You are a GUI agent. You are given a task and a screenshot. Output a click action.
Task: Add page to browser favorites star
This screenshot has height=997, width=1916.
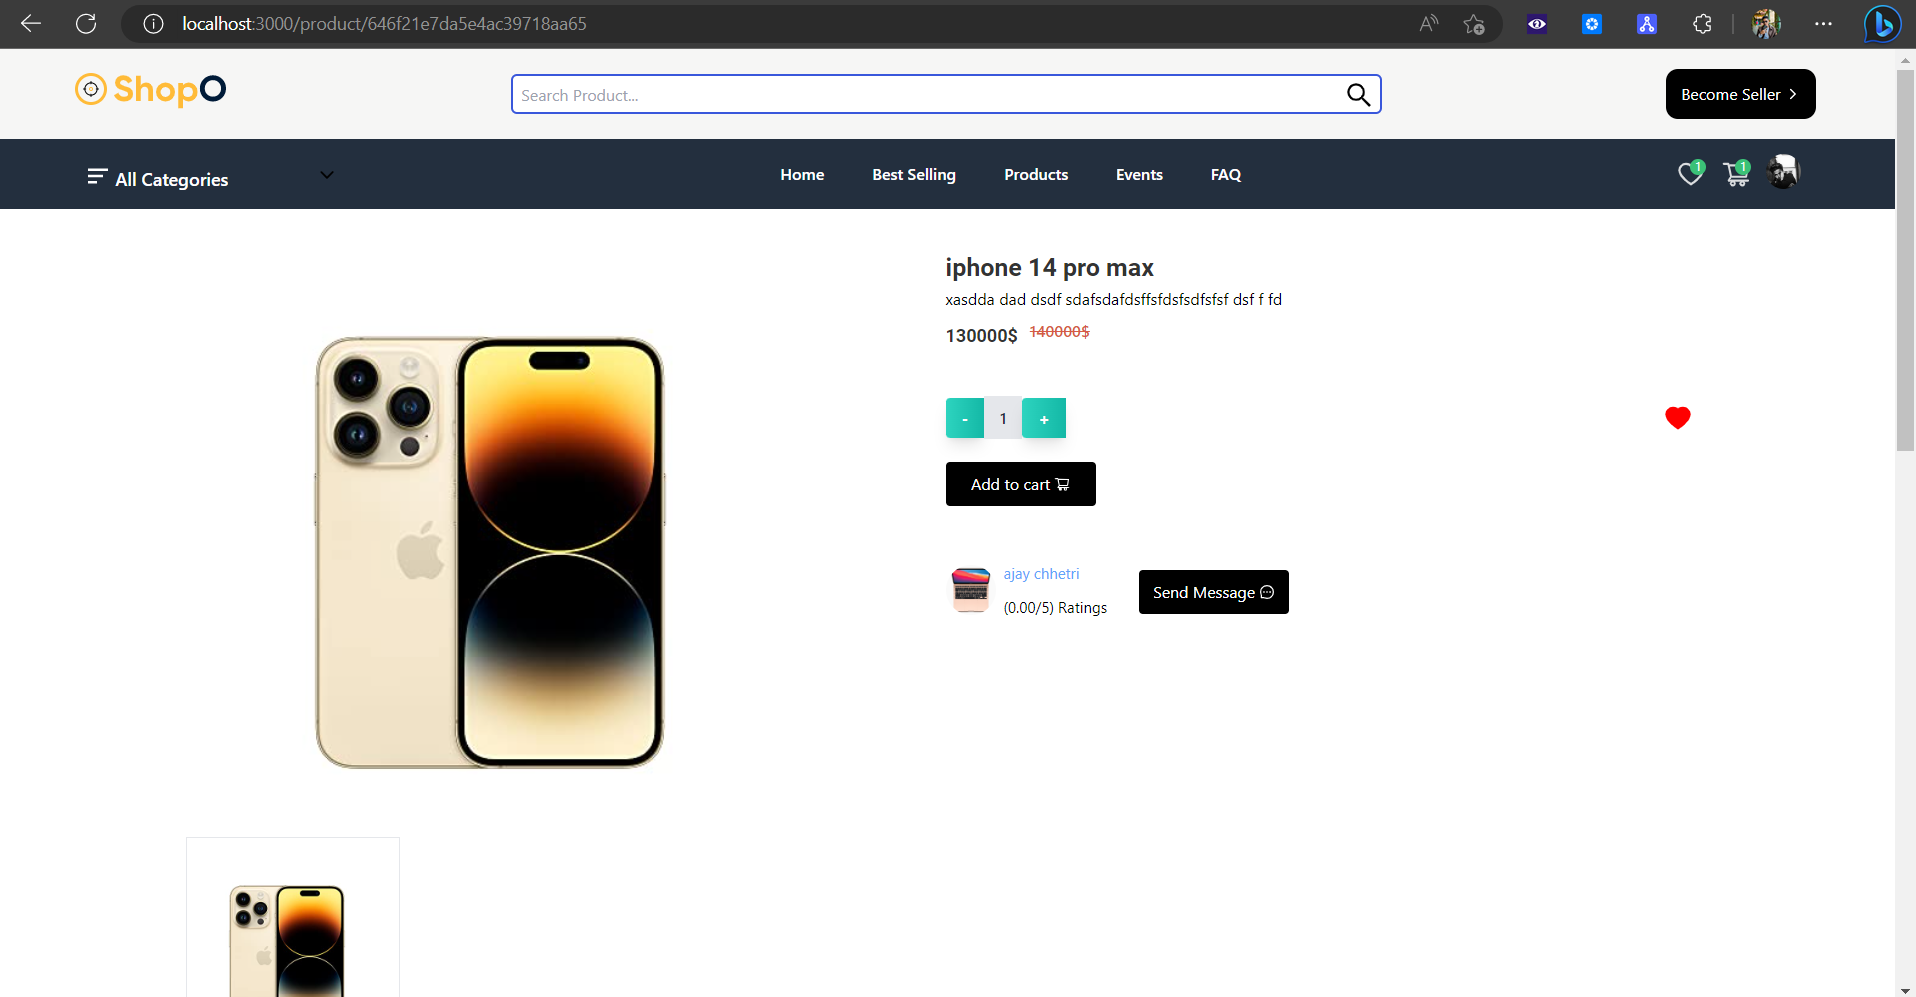click(x=1473, y=24)
